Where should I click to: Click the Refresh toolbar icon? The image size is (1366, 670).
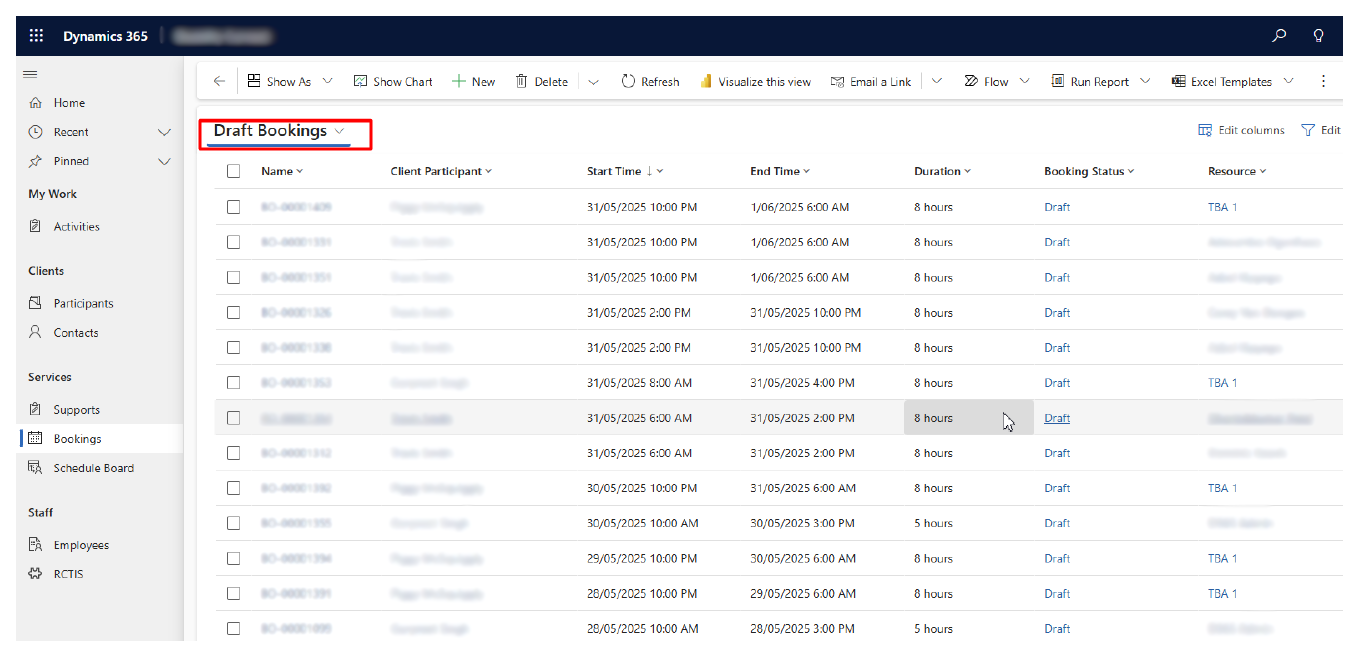[x=628, y=82]
